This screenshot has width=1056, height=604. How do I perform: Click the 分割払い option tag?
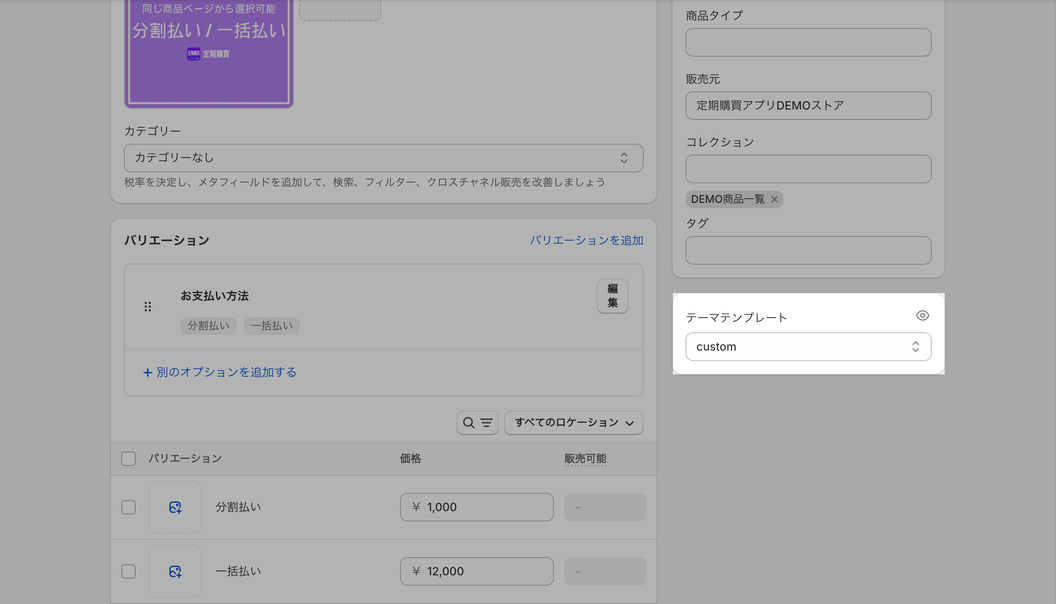209,326
